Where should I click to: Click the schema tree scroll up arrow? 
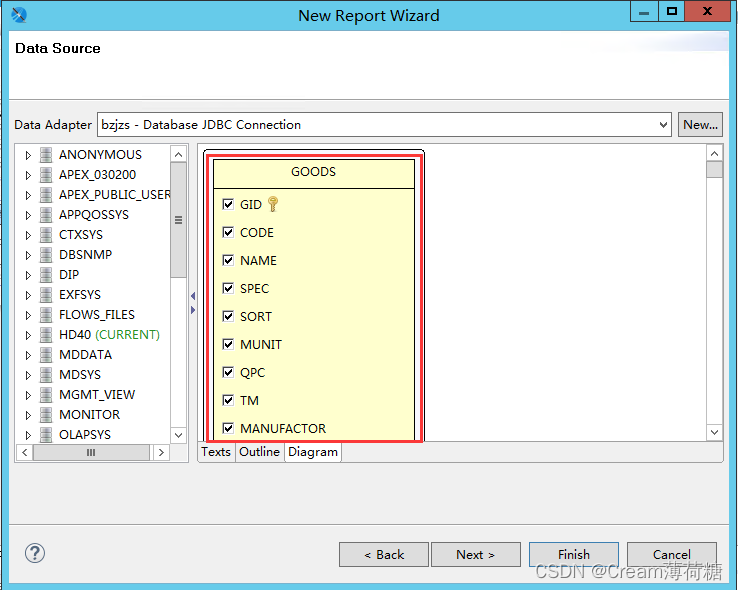click(178, 154)
